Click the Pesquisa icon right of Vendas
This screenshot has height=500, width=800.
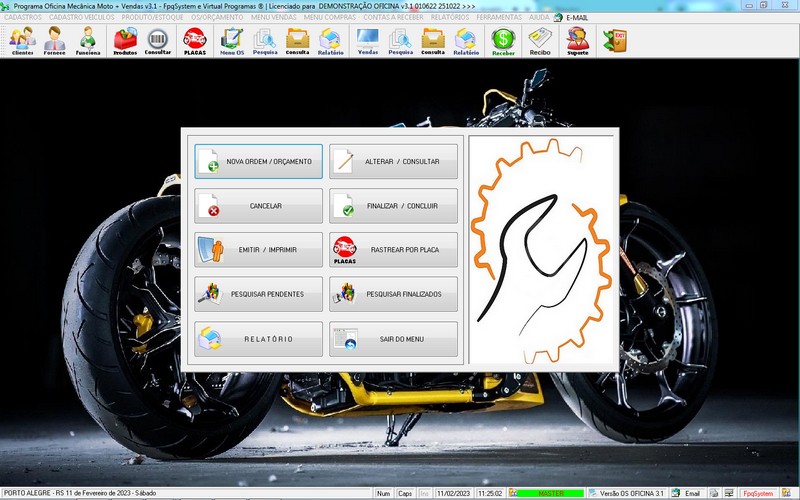pyautogui.click(x=401, y=41)
